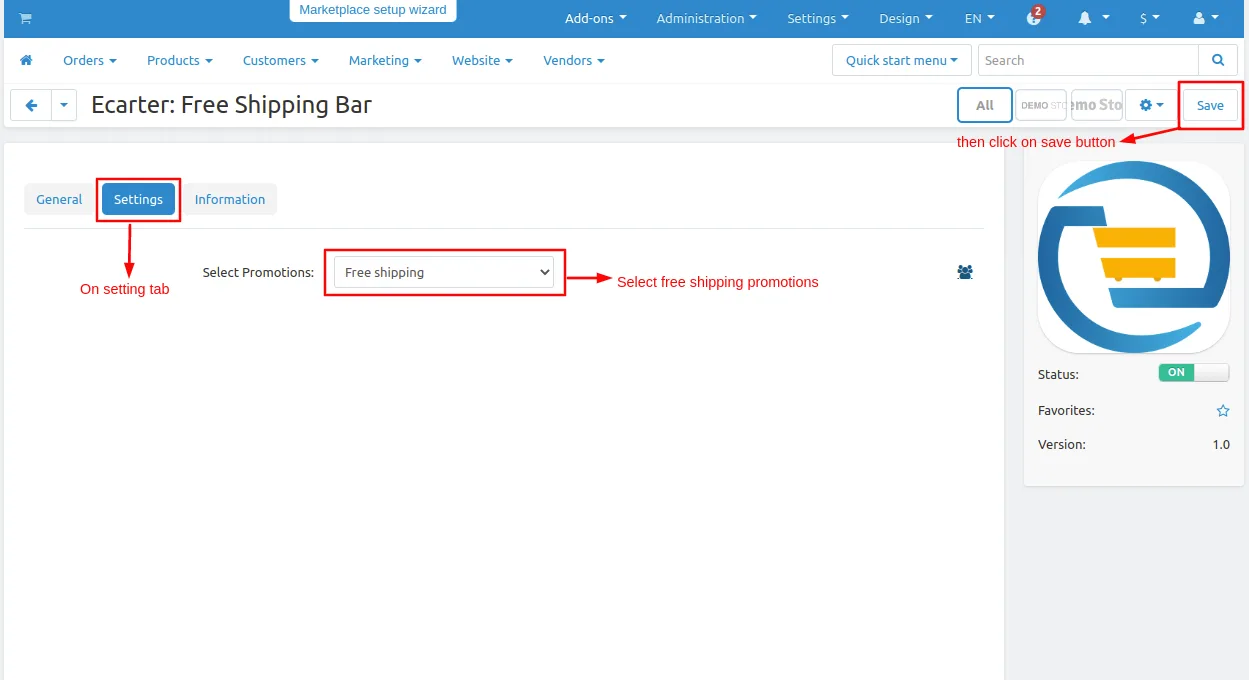1249x680 pixels.
Task: Open the gear actions menu
Action: pos(1151,105)
